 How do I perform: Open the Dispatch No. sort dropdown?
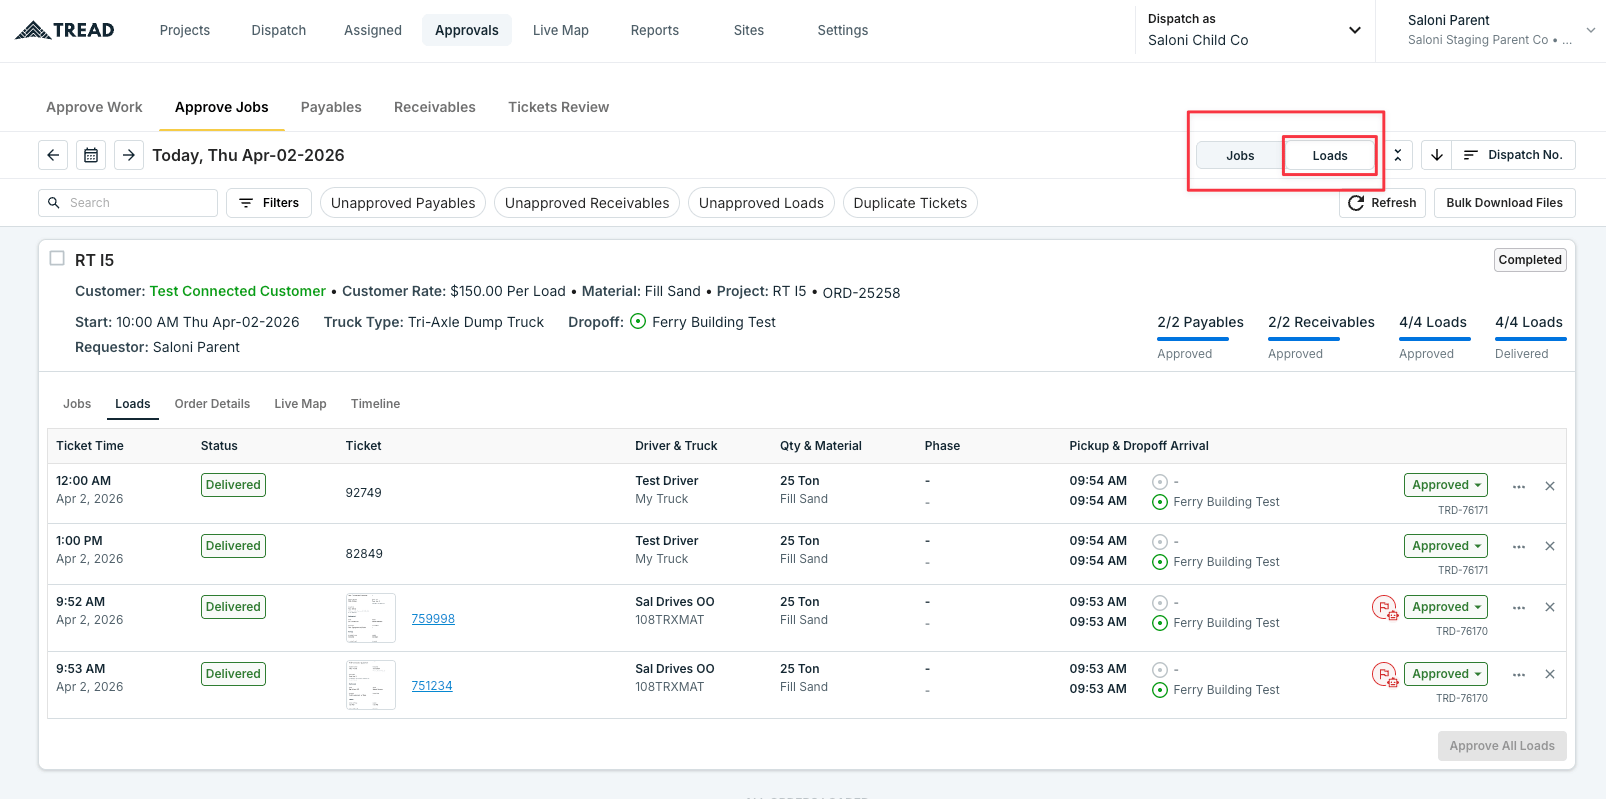click(1514, 155)
